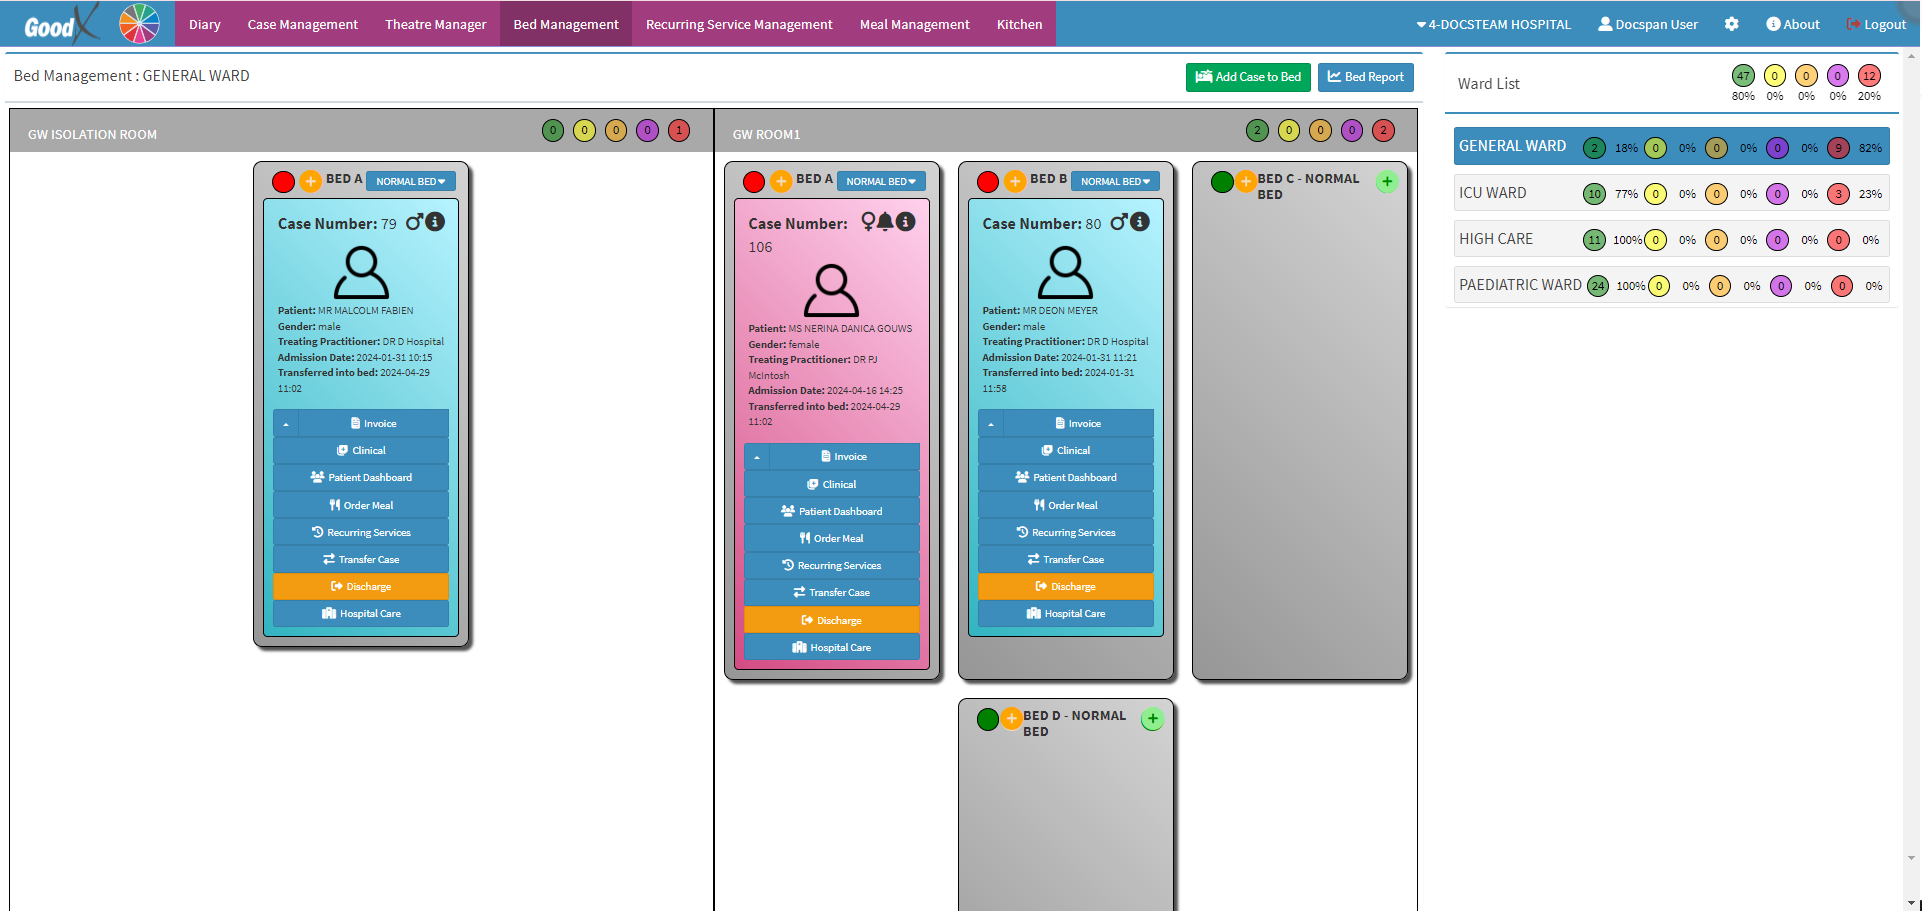
Task: Click info icon on case 79 card
Action: (x=435, y=222)
